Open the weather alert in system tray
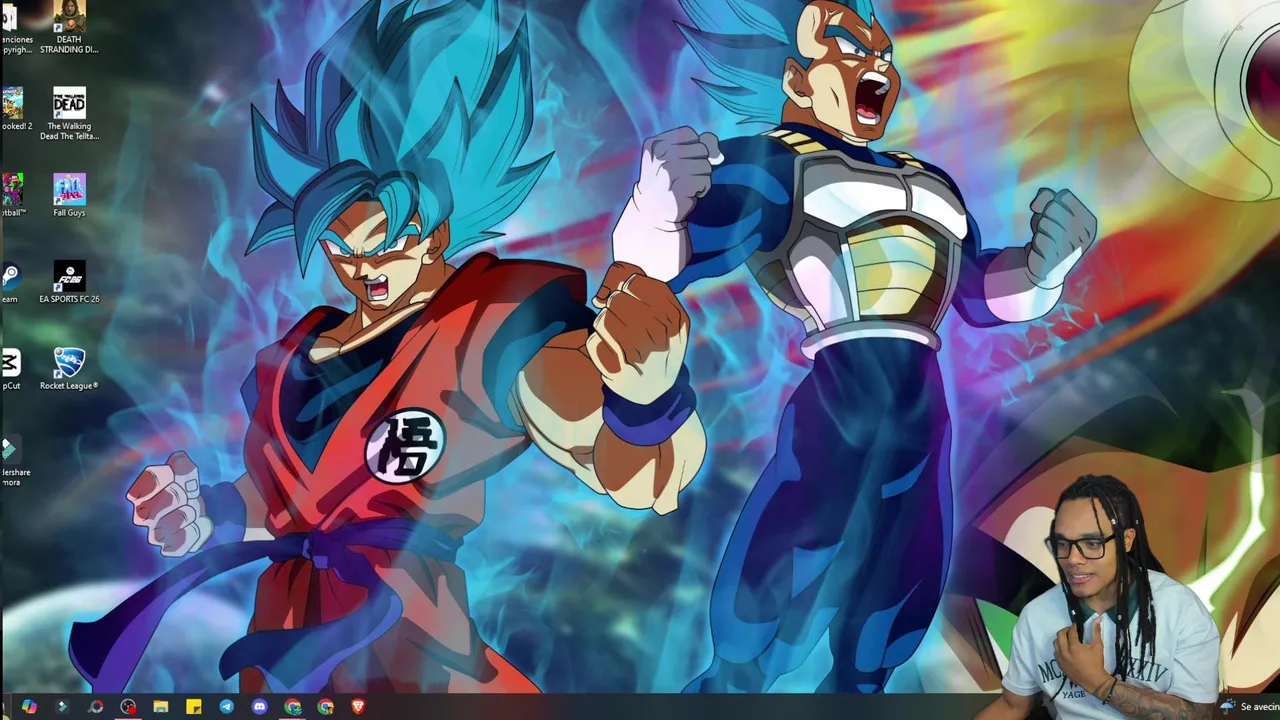 point(1251,707)
